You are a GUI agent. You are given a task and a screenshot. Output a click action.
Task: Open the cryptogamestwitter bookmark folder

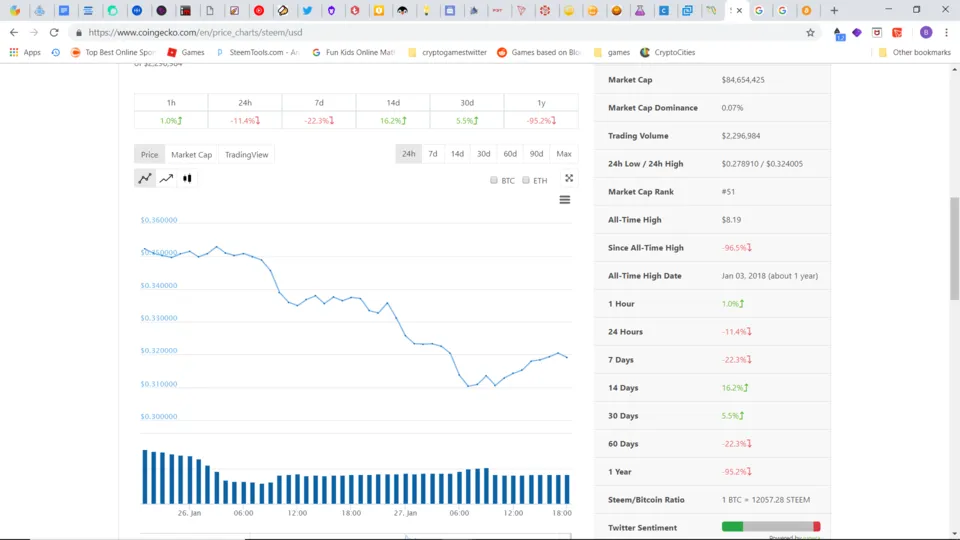point(447,53)
